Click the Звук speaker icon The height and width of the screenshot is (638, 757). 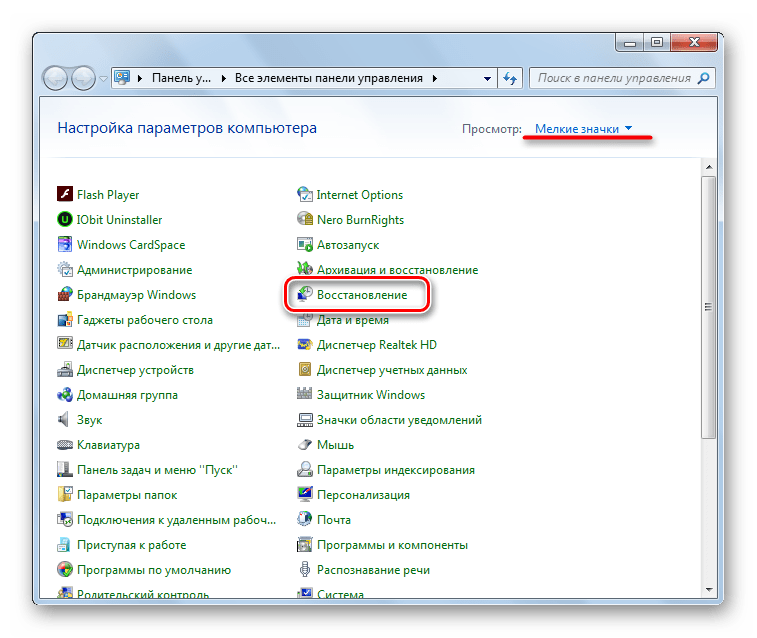pos(64,419)
